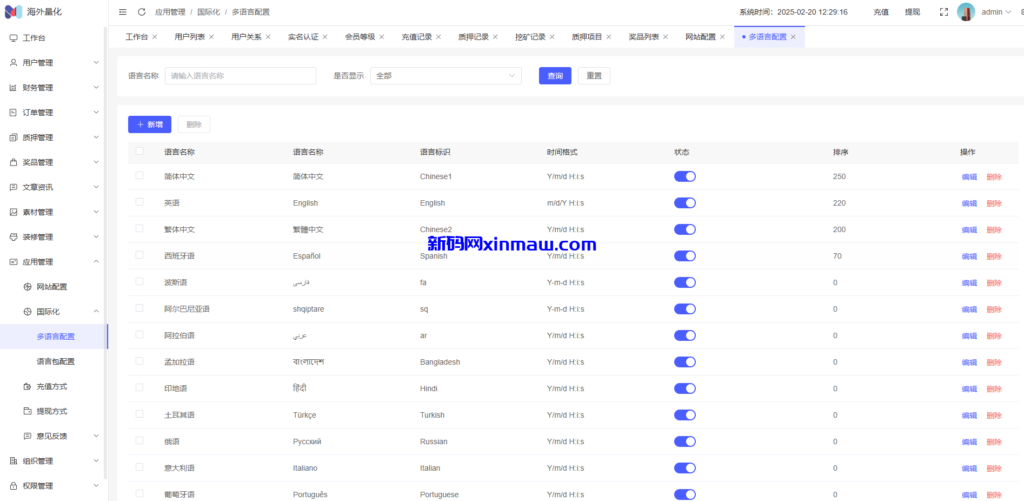
Task: Click the 充值 header link
Action: 880,12
